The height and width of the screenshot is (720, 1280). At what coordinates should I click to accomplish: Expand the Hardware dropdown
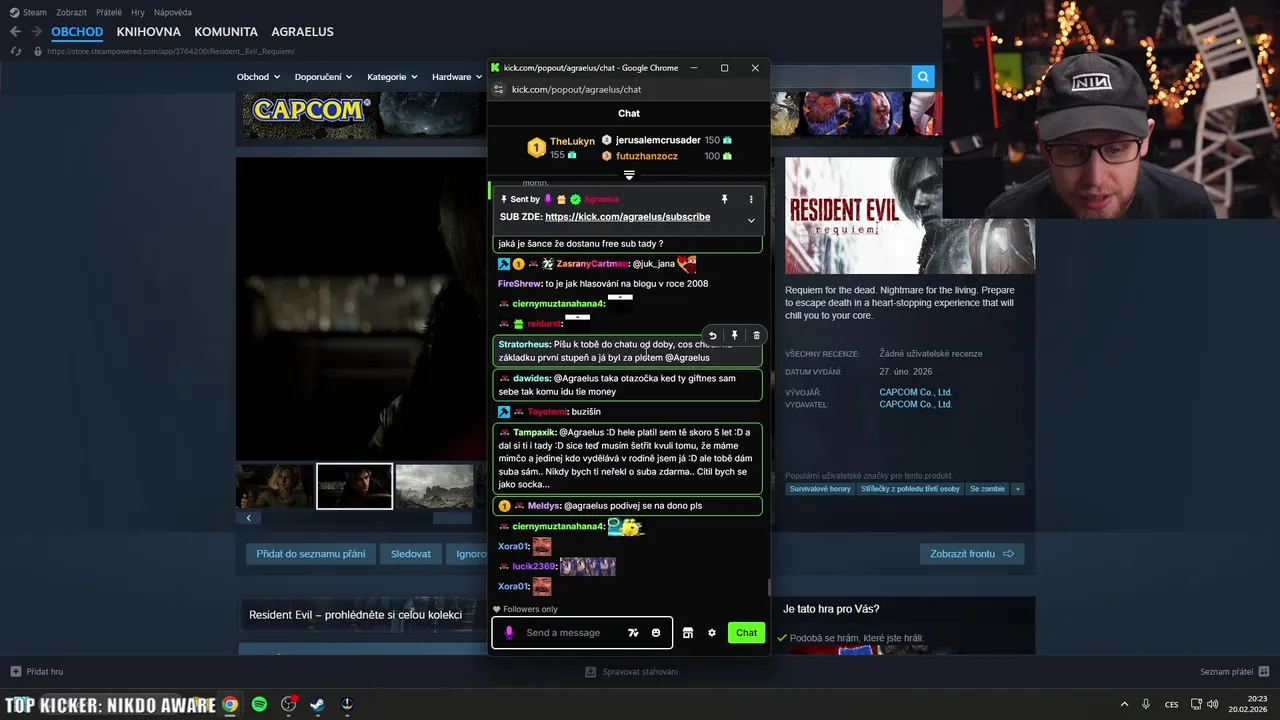point(456,77)
